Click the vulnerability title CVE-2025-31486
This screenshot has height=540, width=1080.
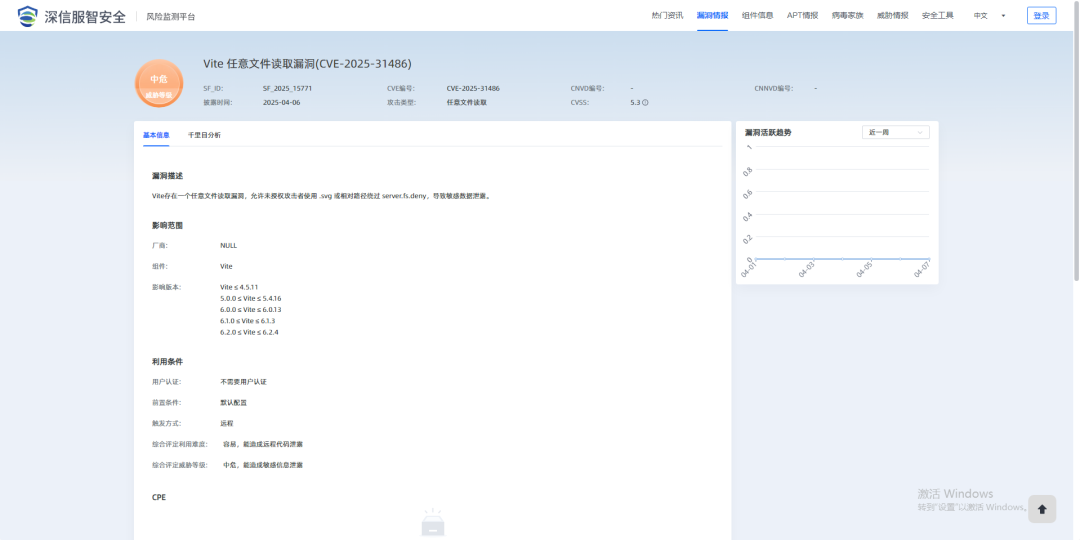tap(307, 64)
